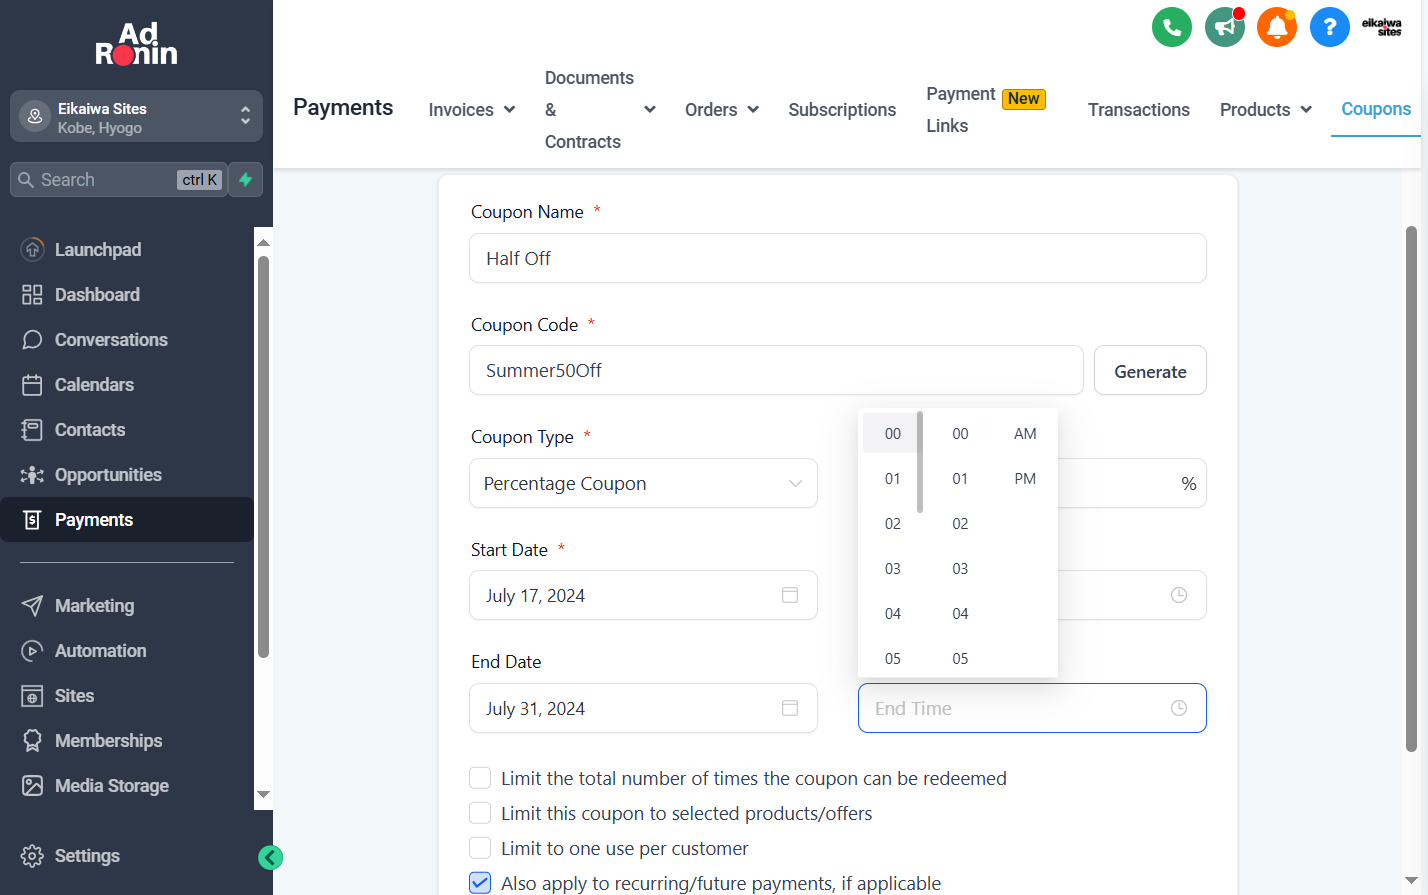
Task: Expand Orders menu dropdown
Action: coord(721,110)
